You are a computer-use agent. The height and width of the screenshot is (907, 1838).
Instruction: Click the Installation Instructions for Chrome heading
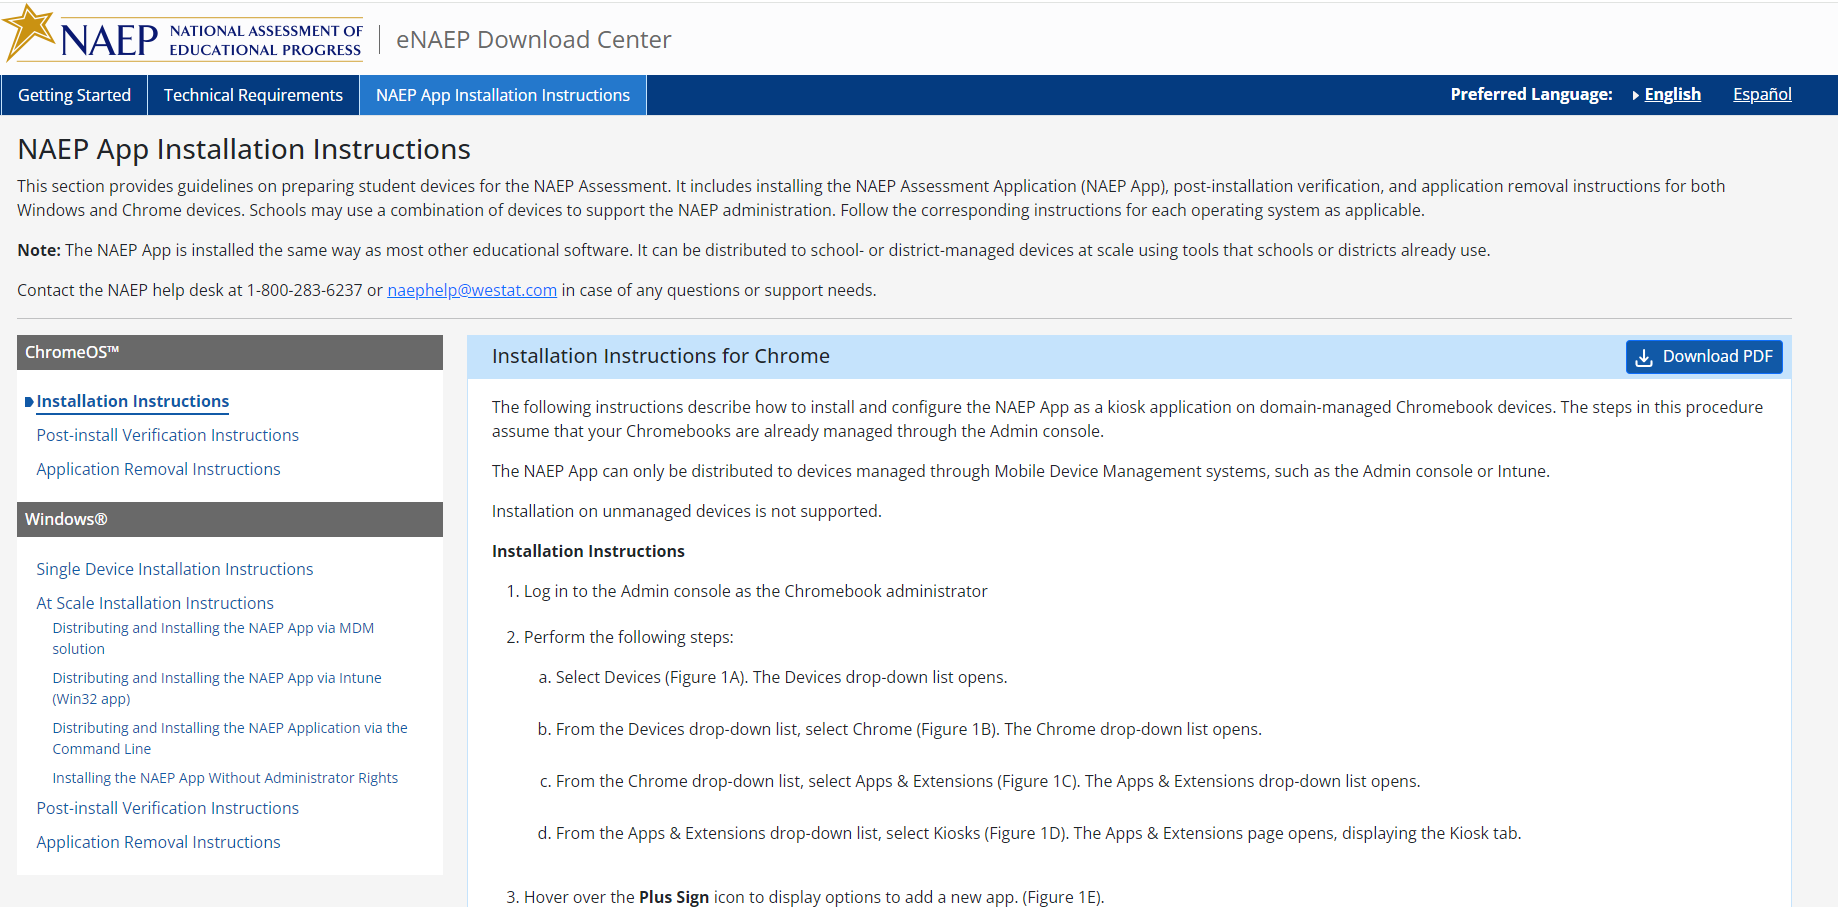tap(661, 356)
